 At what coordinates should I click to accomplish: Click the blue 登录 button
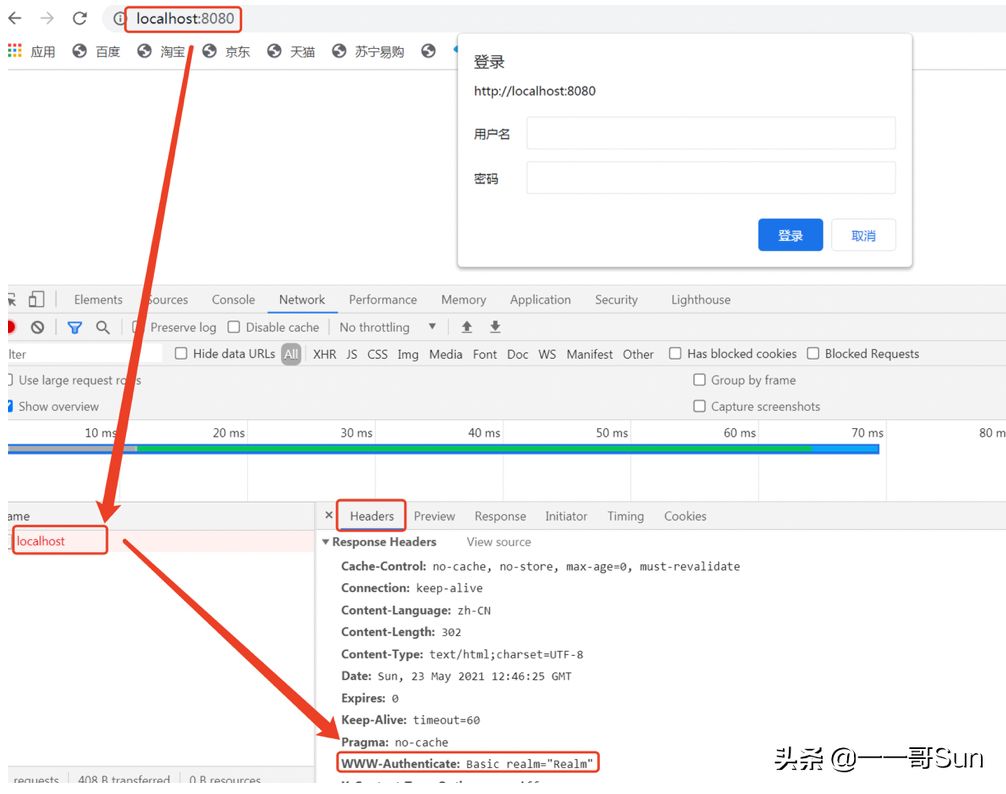click(790, 235)
